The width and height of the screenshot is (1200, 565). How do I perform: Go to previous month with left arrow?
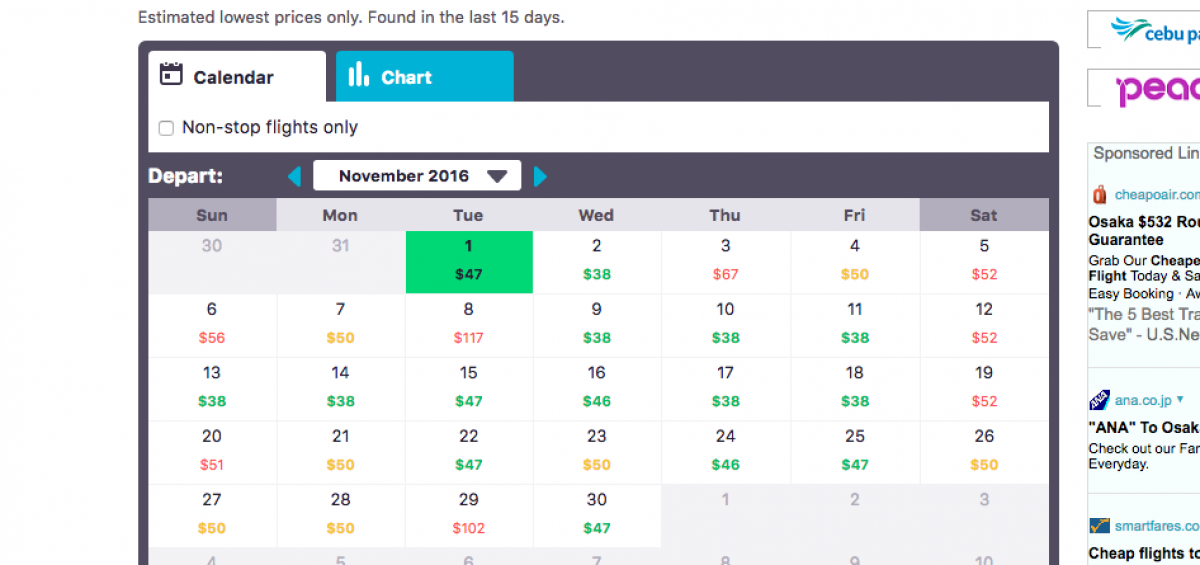294,177
